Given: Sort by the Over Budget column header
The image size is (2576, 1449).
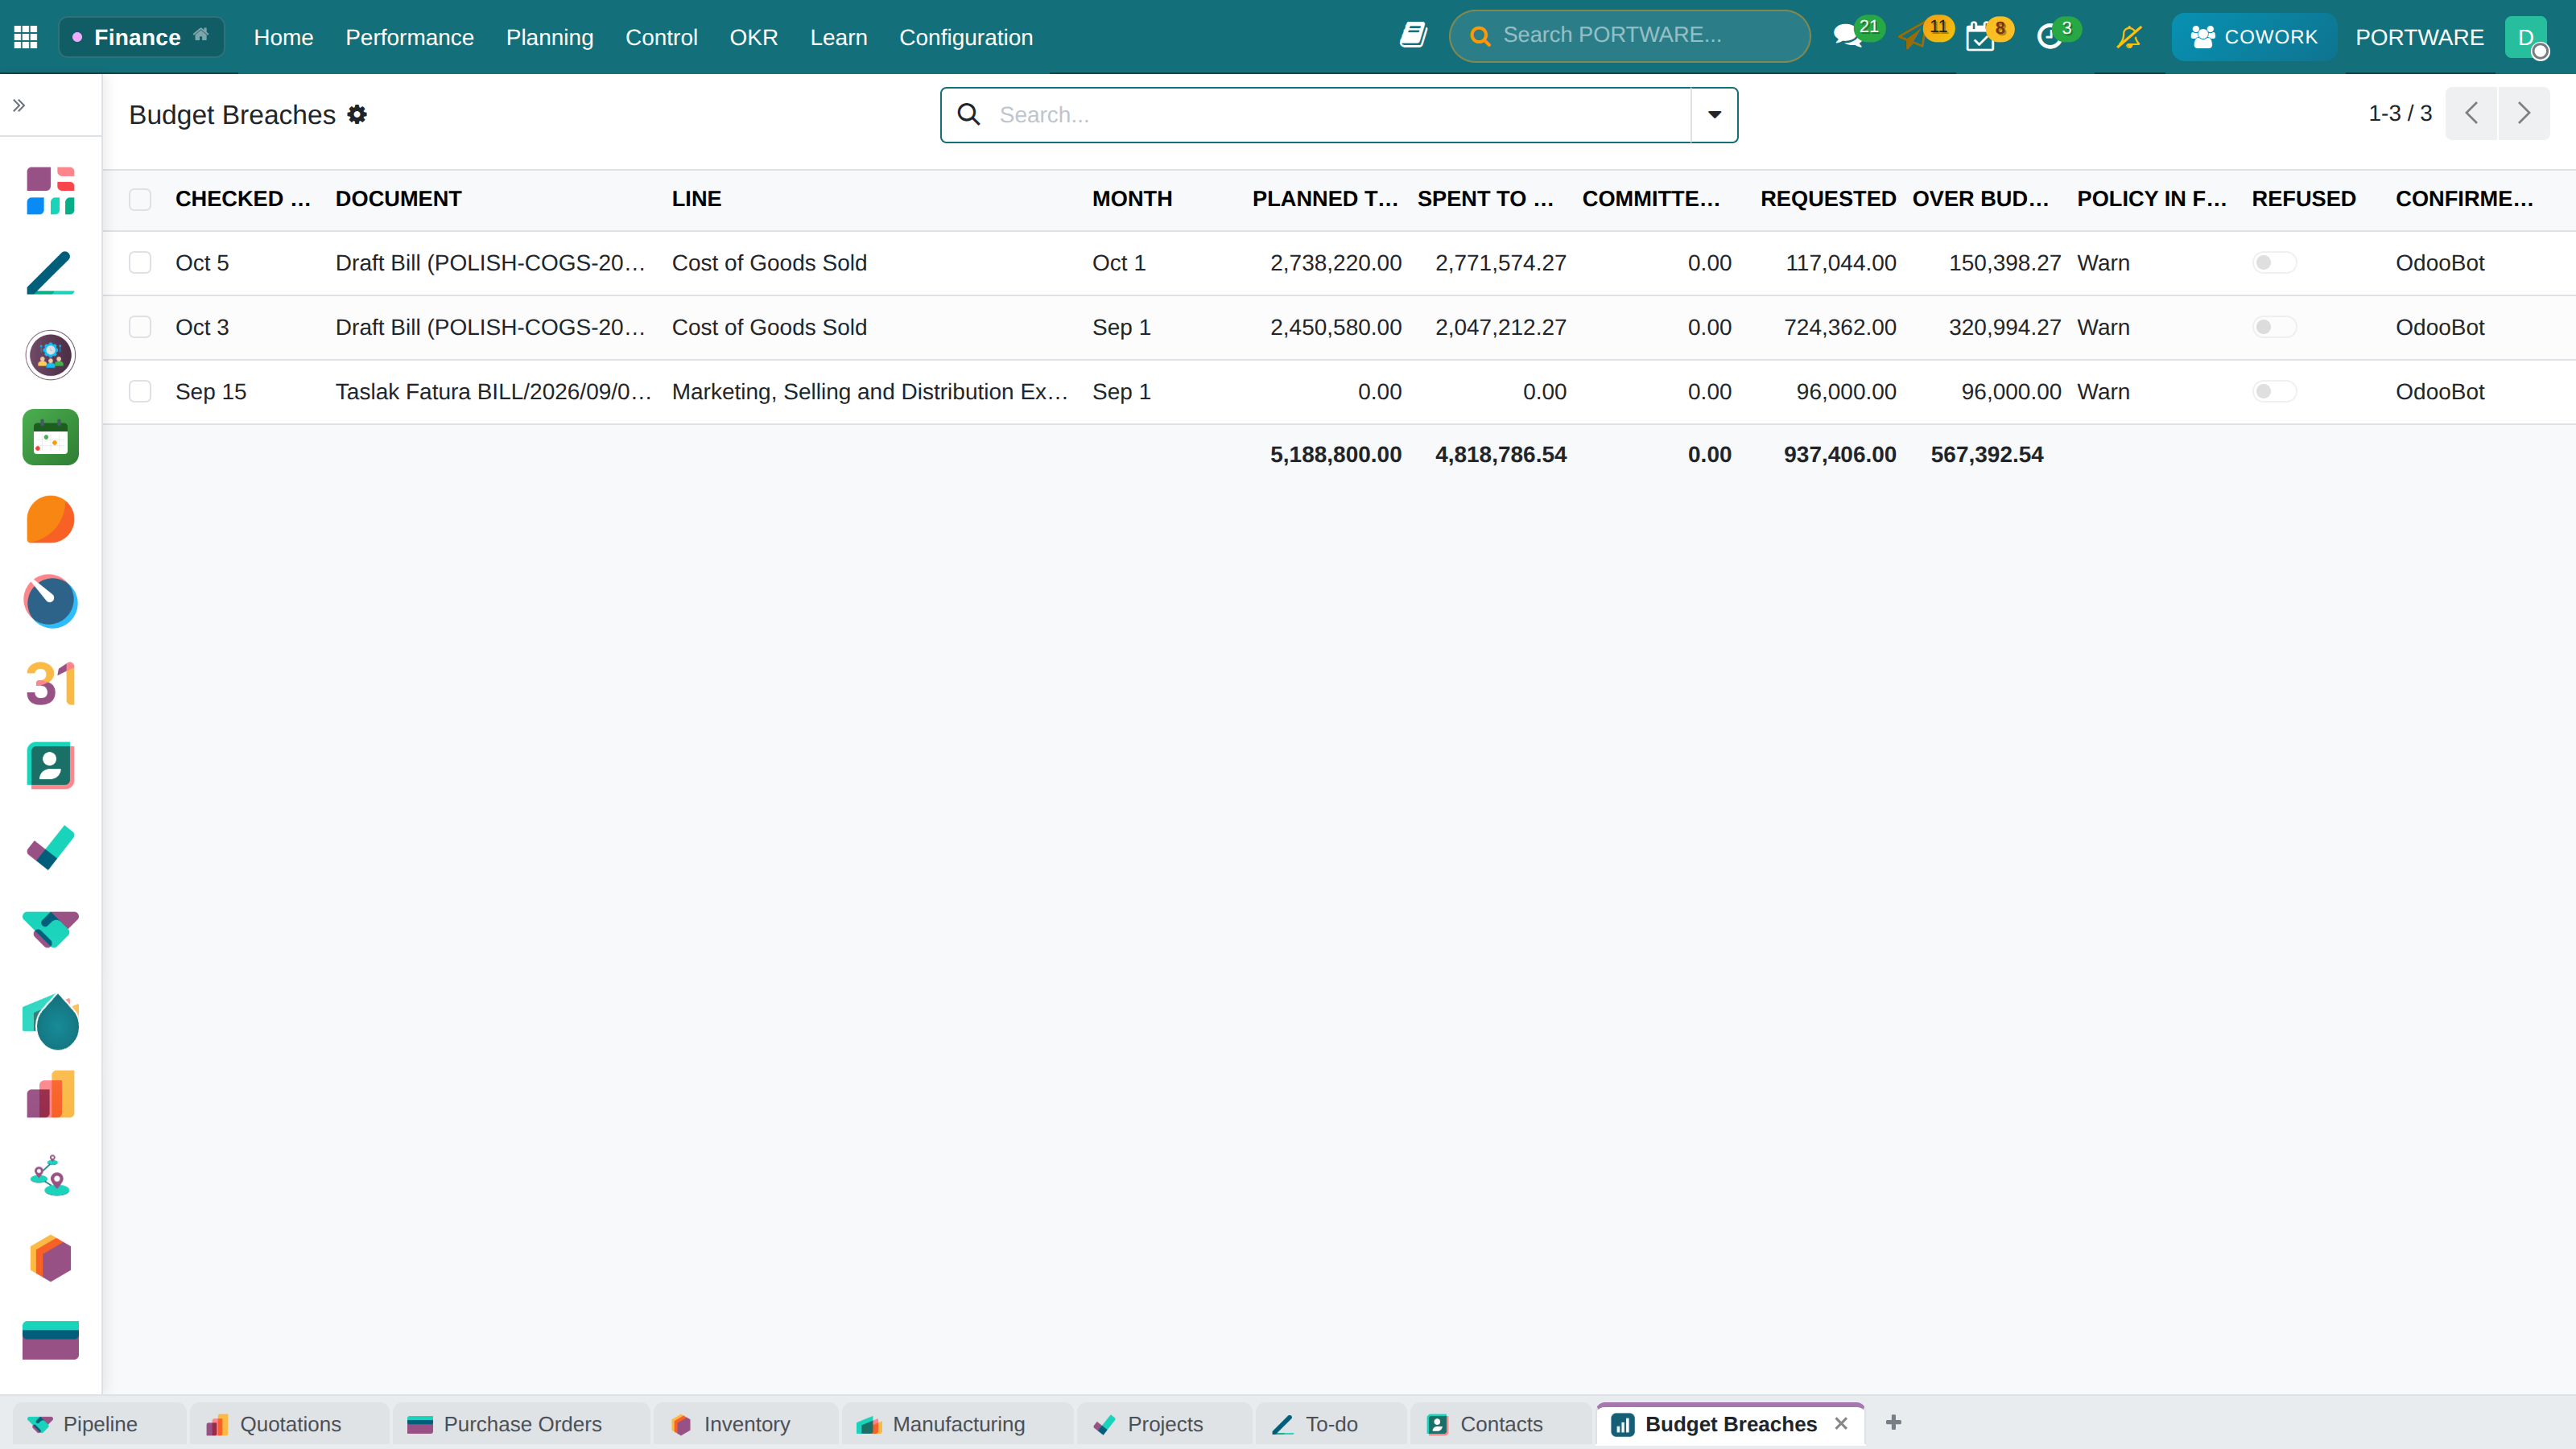Looking at the screenshot, I should tap(1980, 199).
